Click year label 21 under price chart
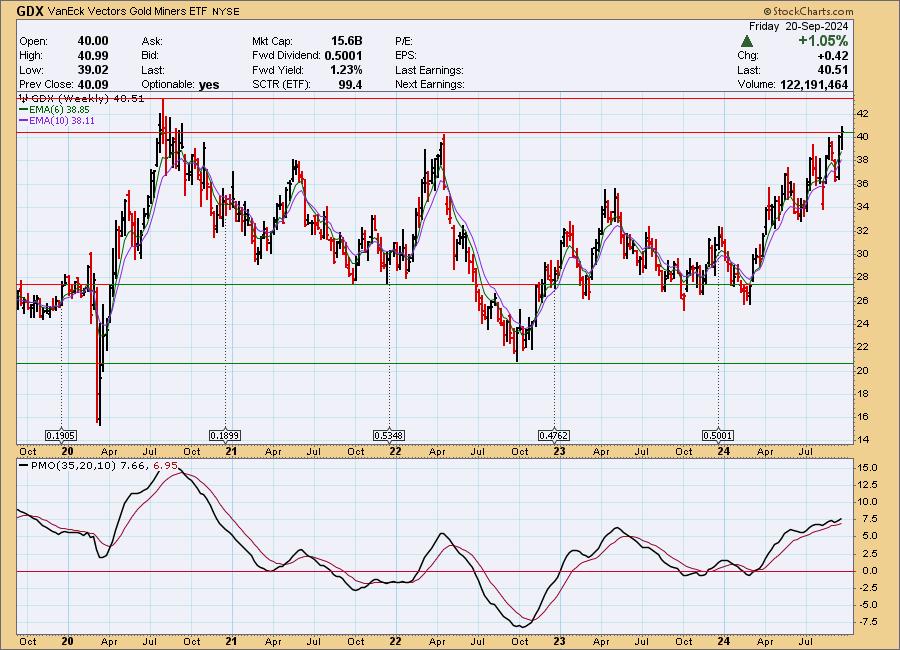The width and height of the screenshot is (900, 650). click(231, 451)
